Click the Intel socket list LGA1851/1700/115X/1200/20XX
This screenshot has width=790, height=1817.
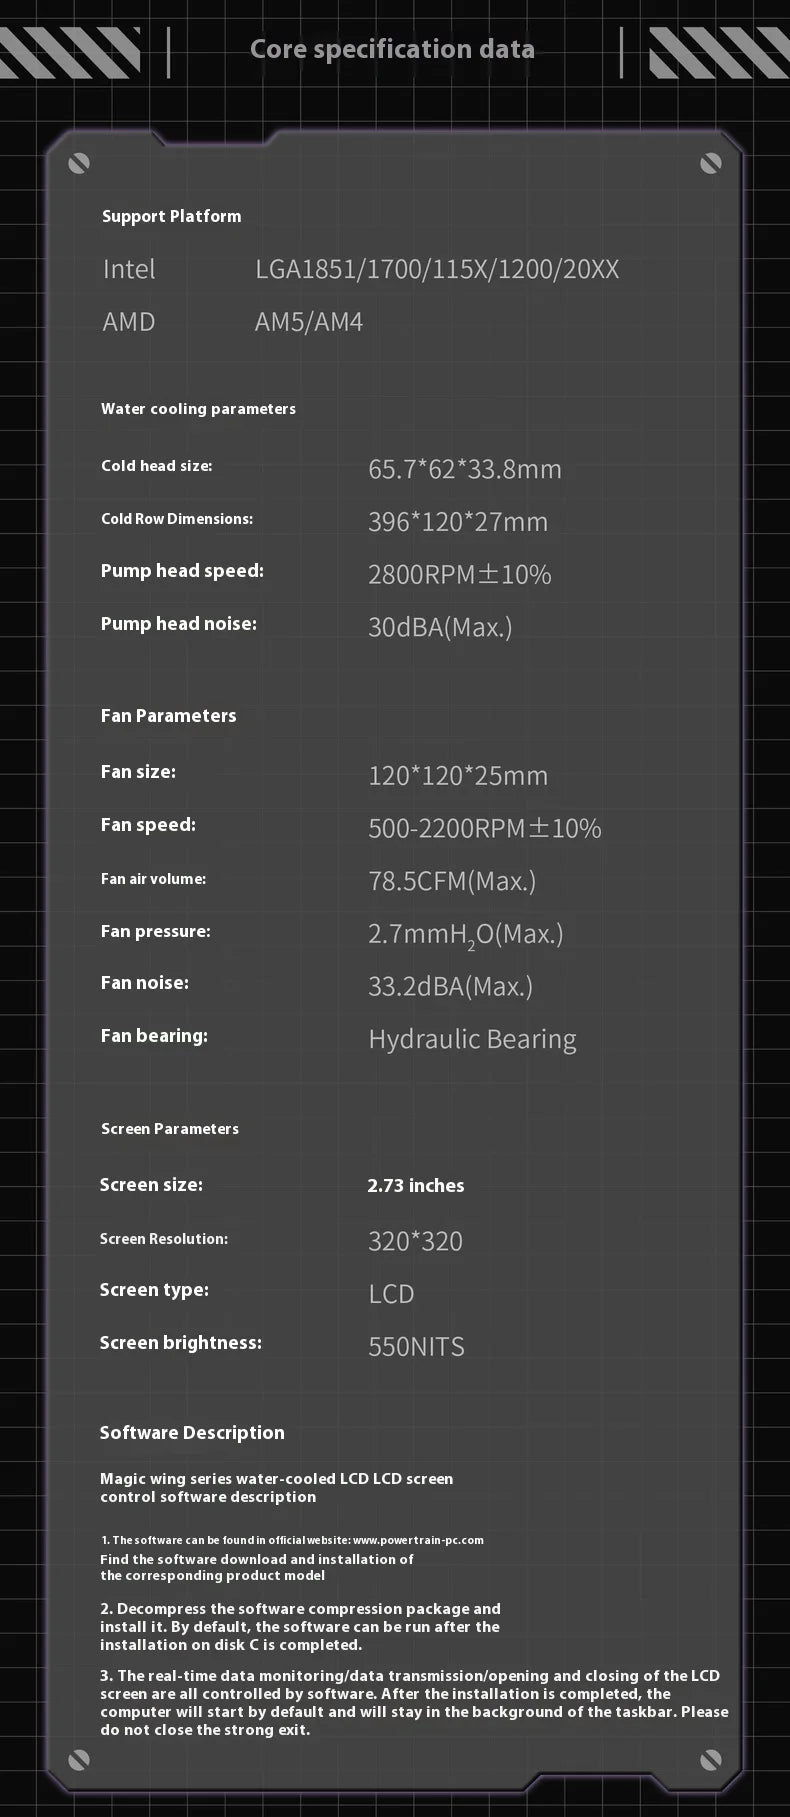pos(437,269)
